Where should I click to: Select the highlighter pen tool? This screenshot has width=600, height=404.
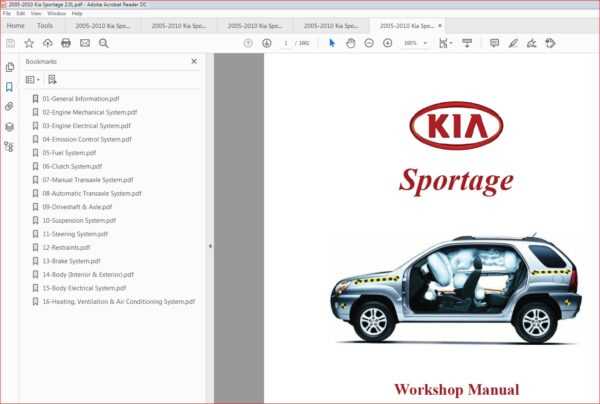[513, 43]
